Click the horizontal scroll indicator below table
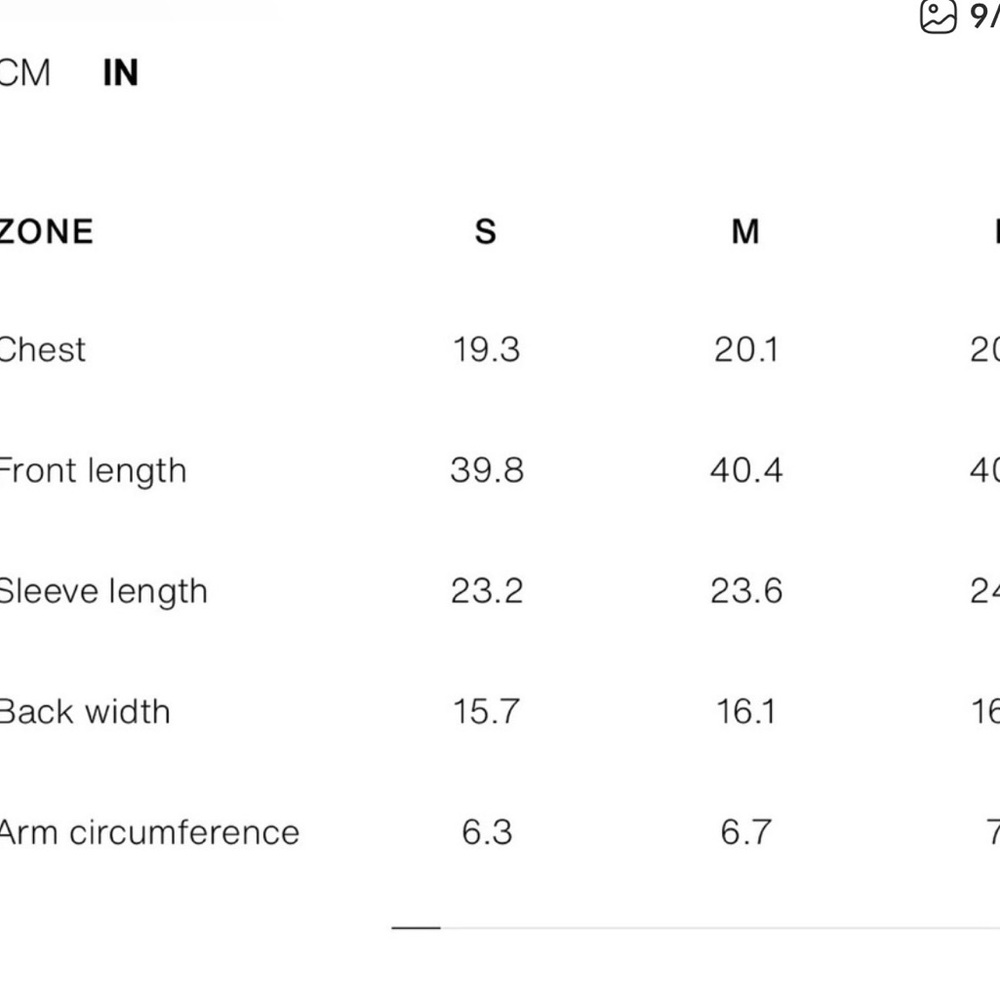 click(416, 928)
